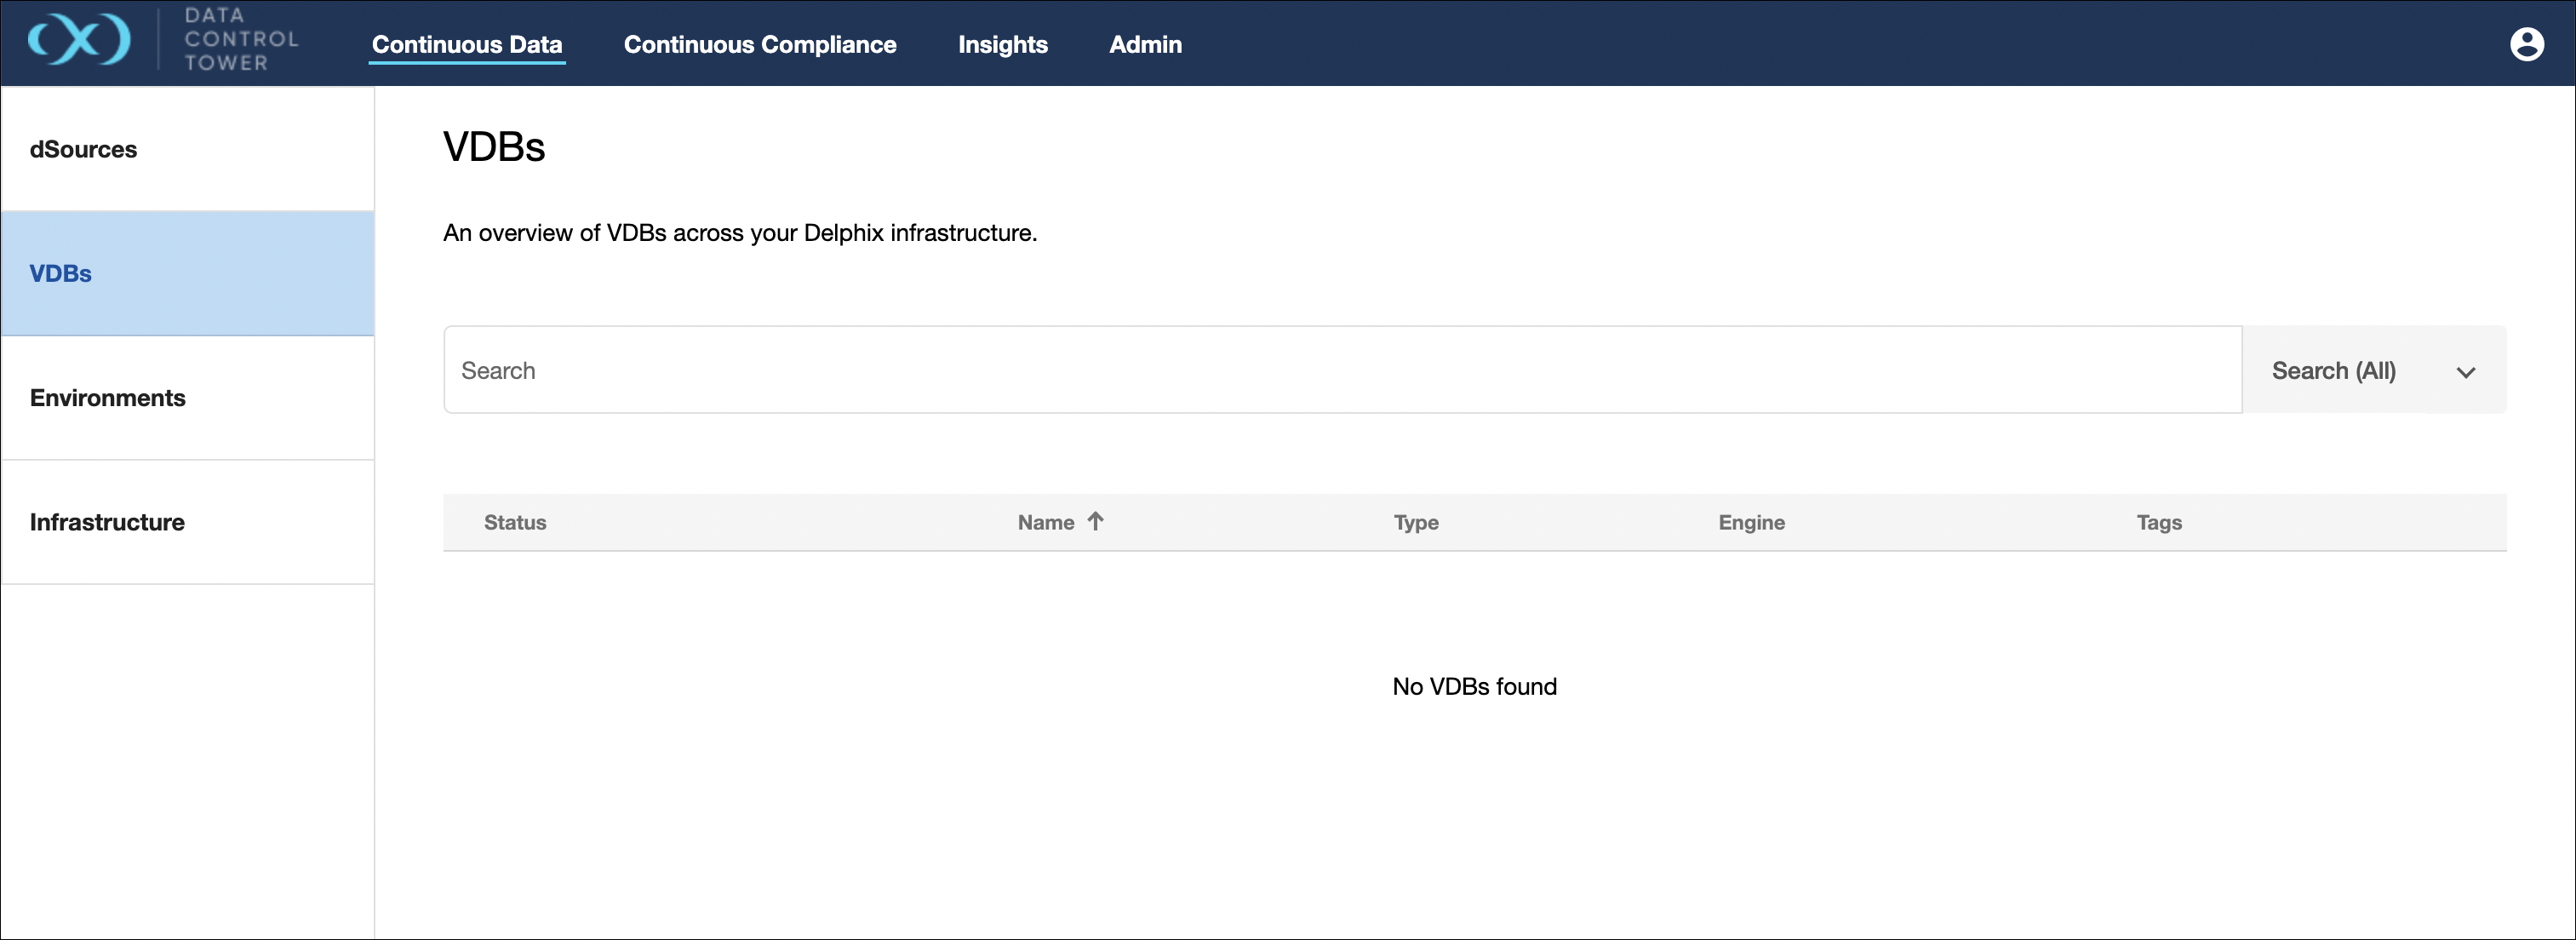Click the Name column sort arrow
Image resolution: width=2576 pixels, height=940 pixels.
[x=1096, y=521]
